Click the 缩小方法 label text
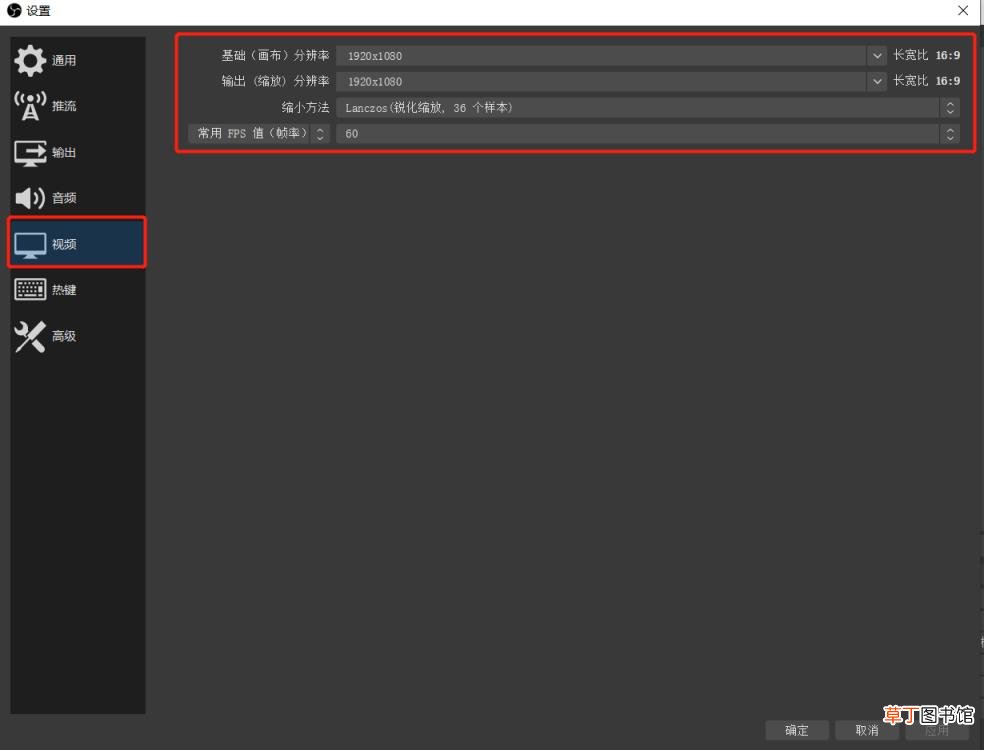This screenshot has height=750, width=984. point(306,108)
